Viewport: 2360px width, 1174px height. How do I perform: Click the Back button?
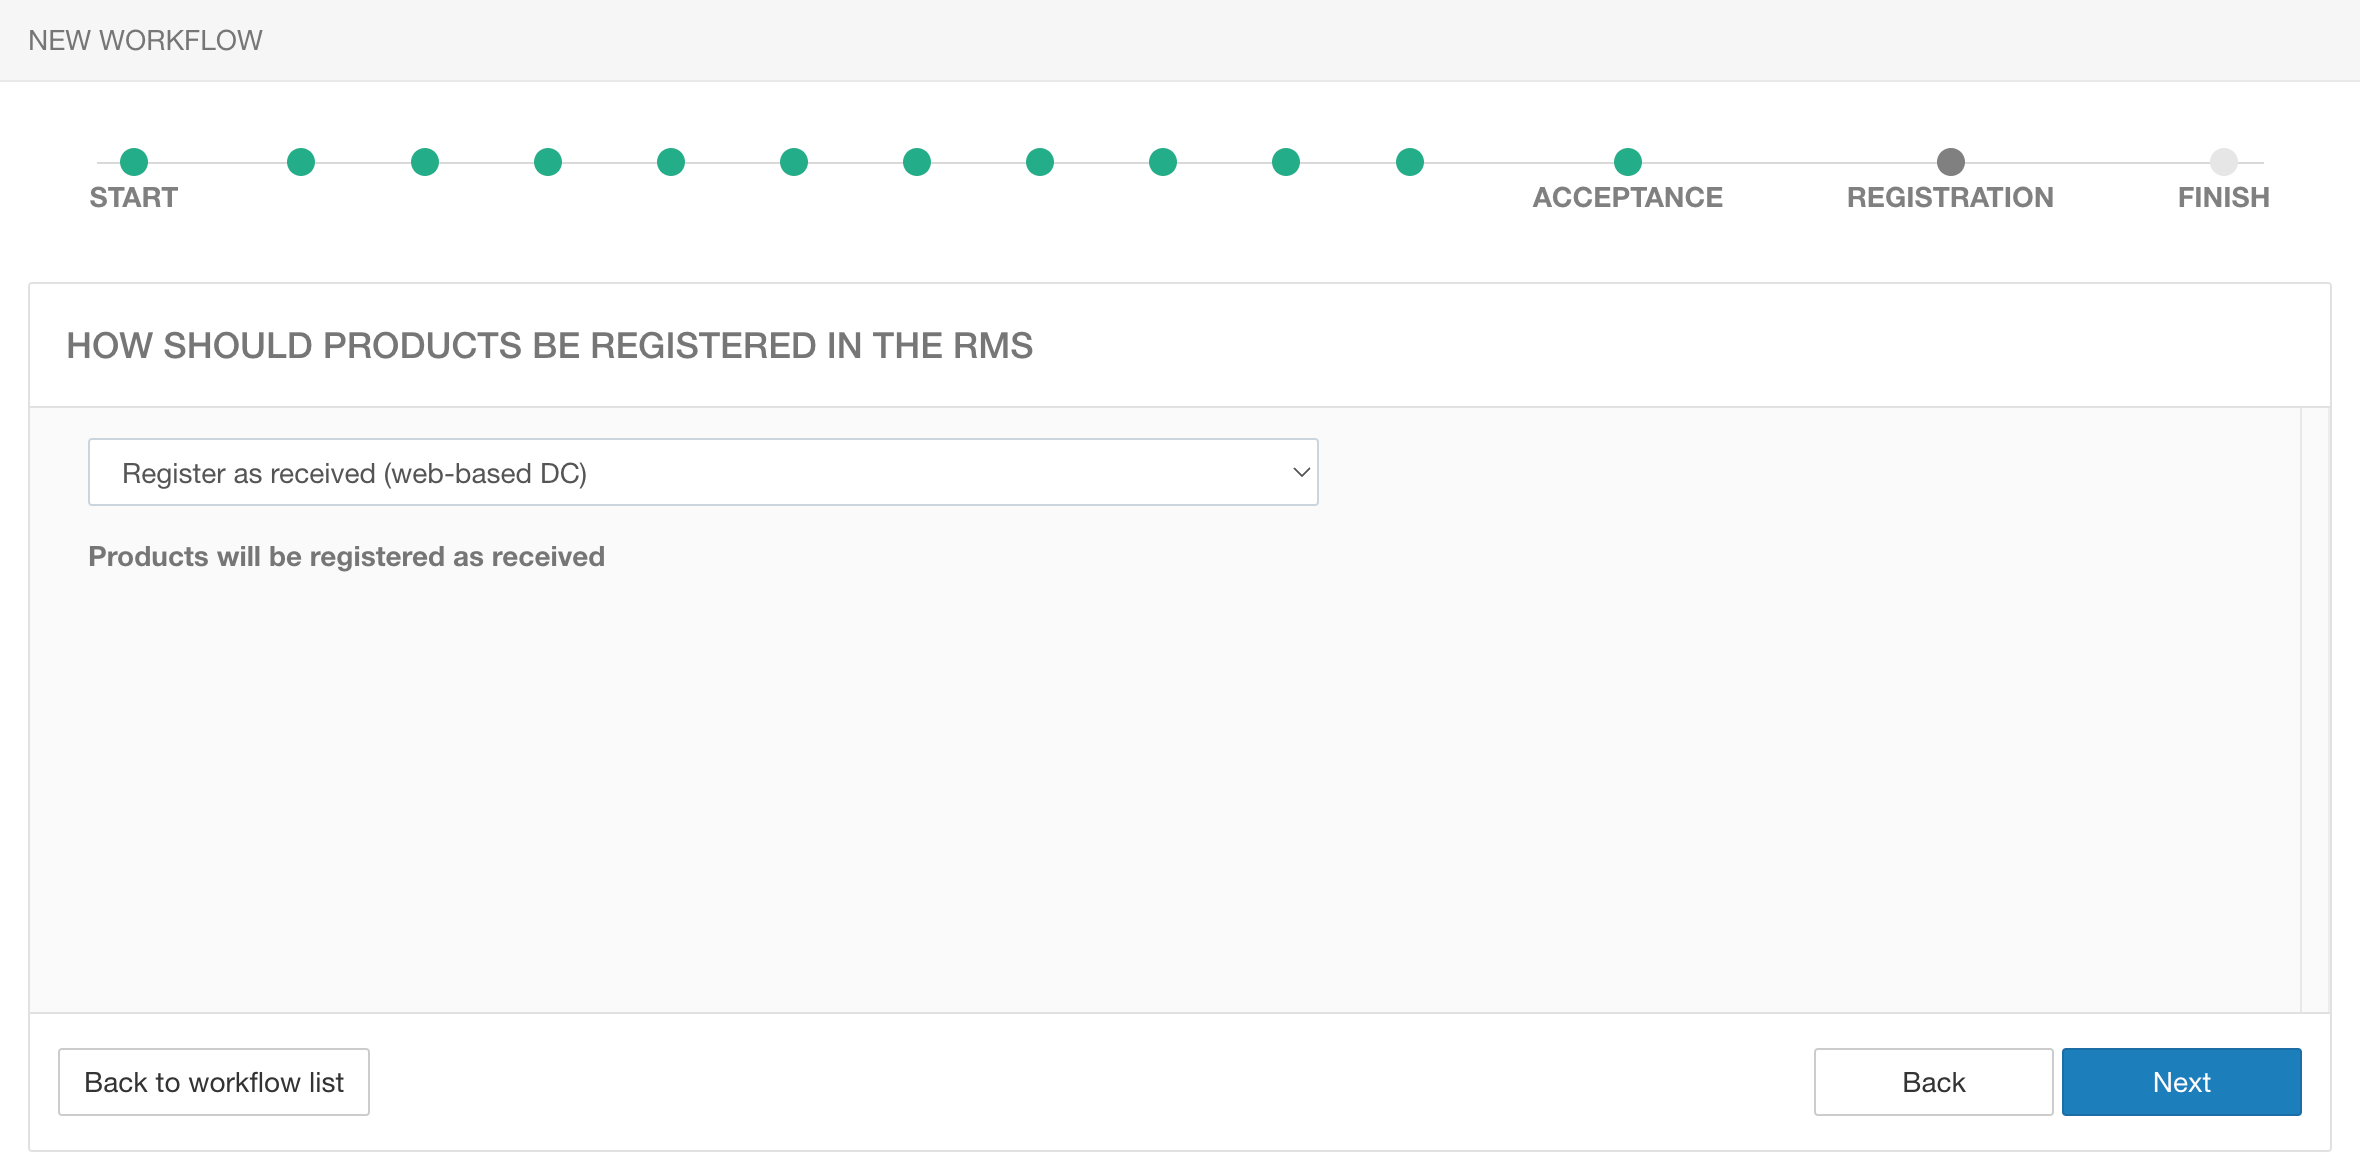(x=1933, y=1082)
